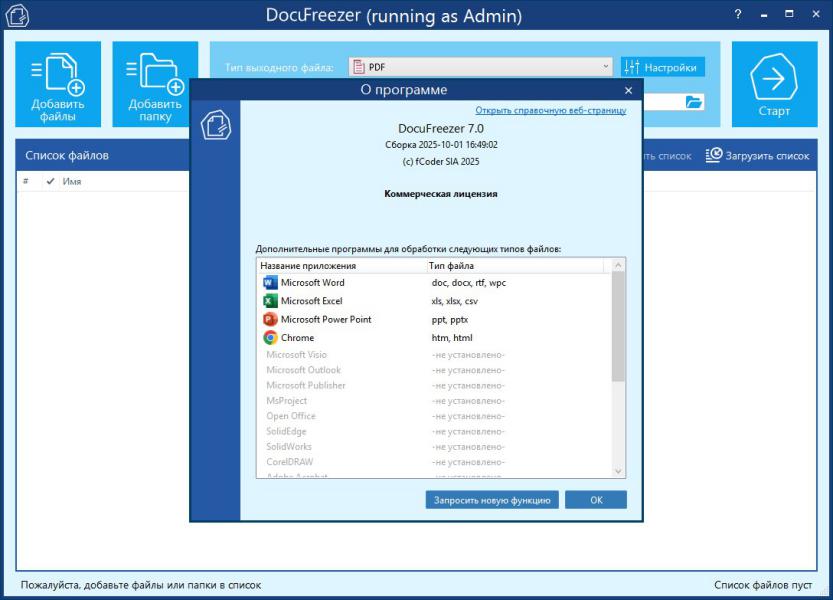Toggle the checkmark column header in the file list
Screen dimensions: 833x600
[50, 182]
